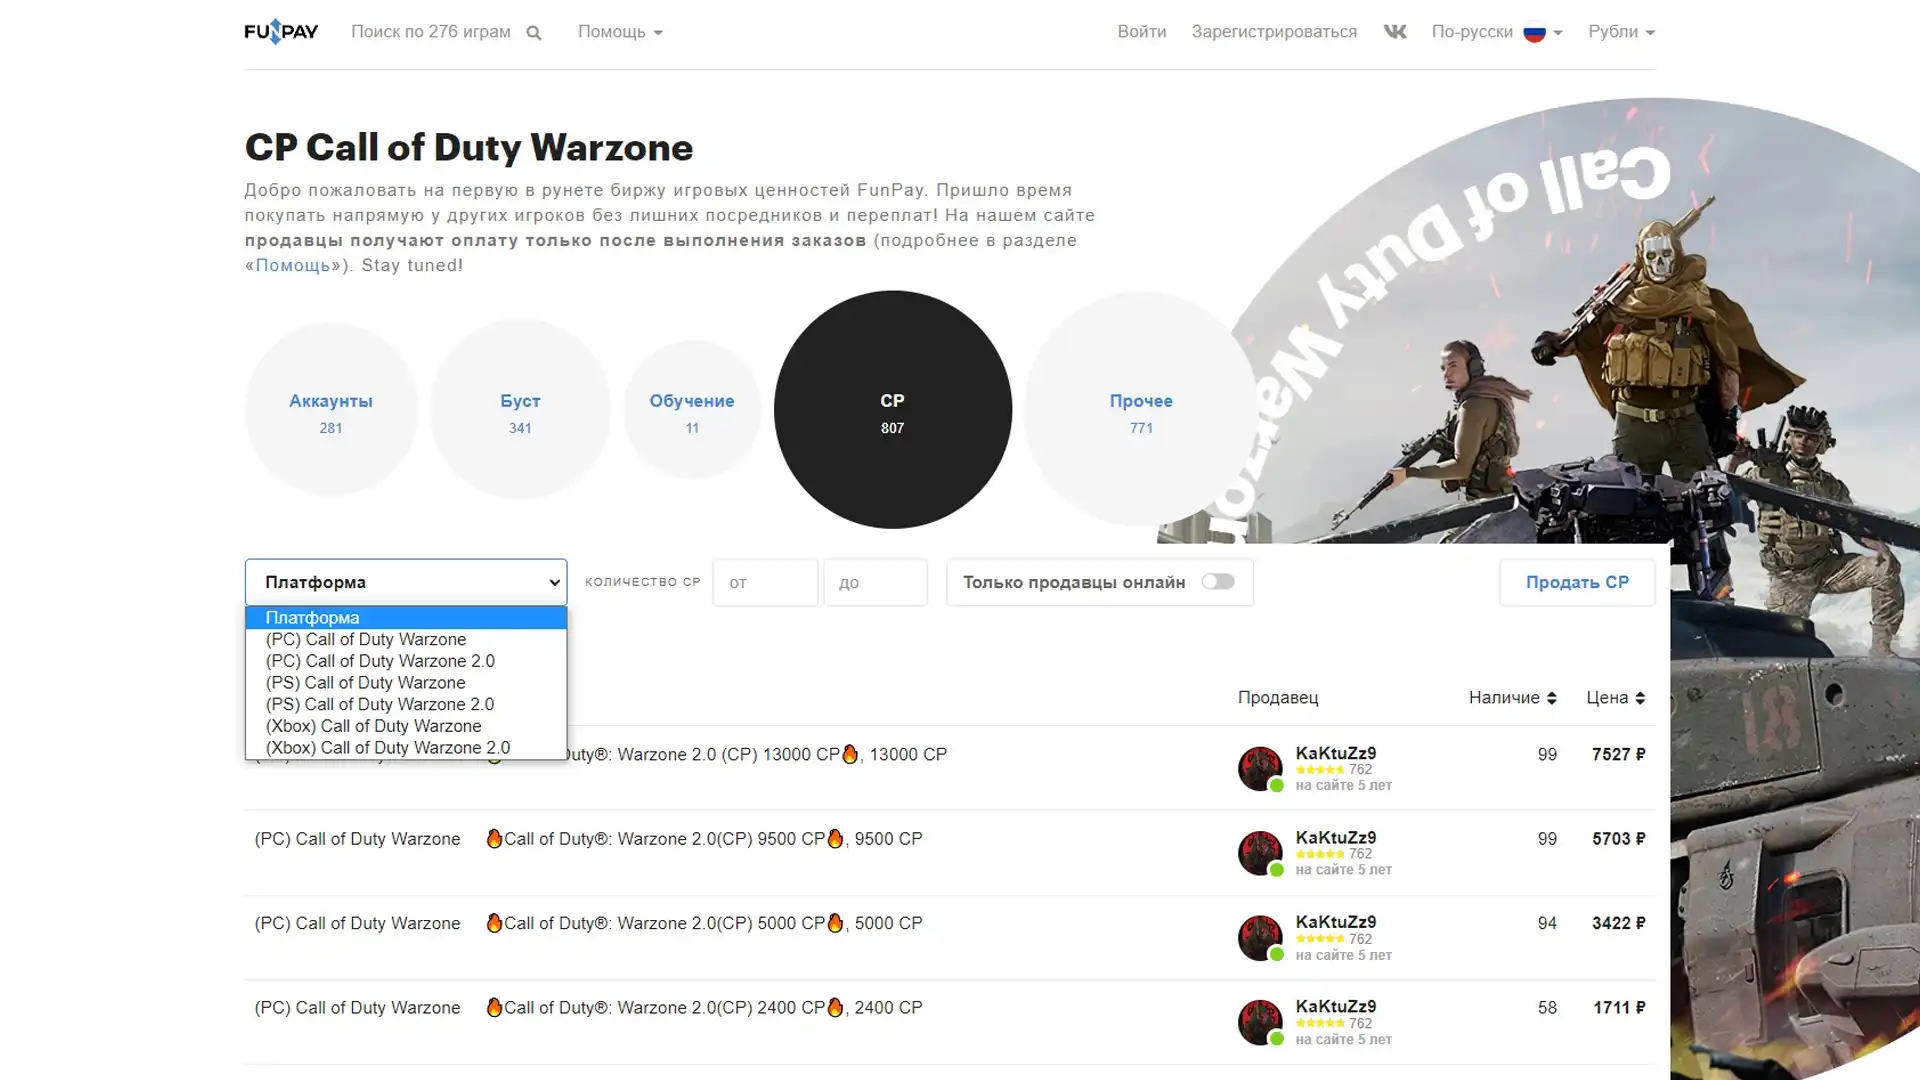This screenshot has height=1080, width=1920.
Task: Click the Войти login link
Action: pyautogui.click(x=1141, y=32)
